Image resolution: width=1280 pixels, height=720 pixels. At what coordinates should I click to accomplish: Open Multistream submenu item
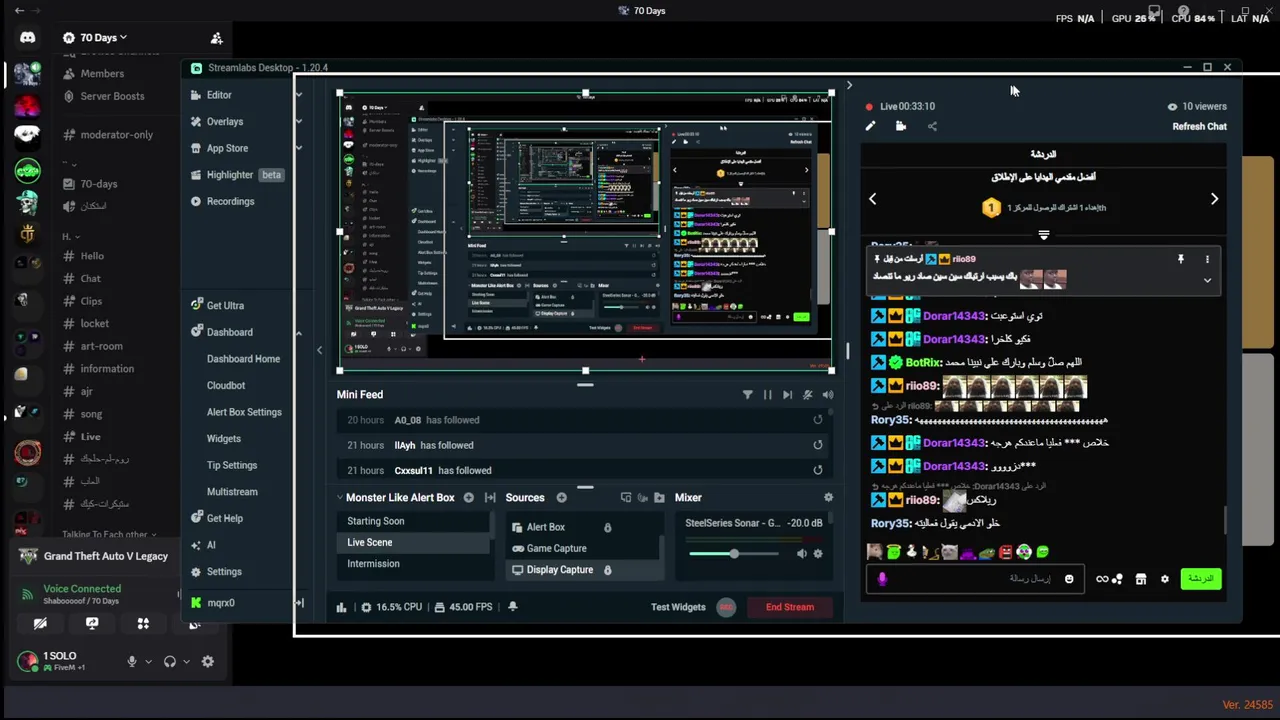click(232, 492)
